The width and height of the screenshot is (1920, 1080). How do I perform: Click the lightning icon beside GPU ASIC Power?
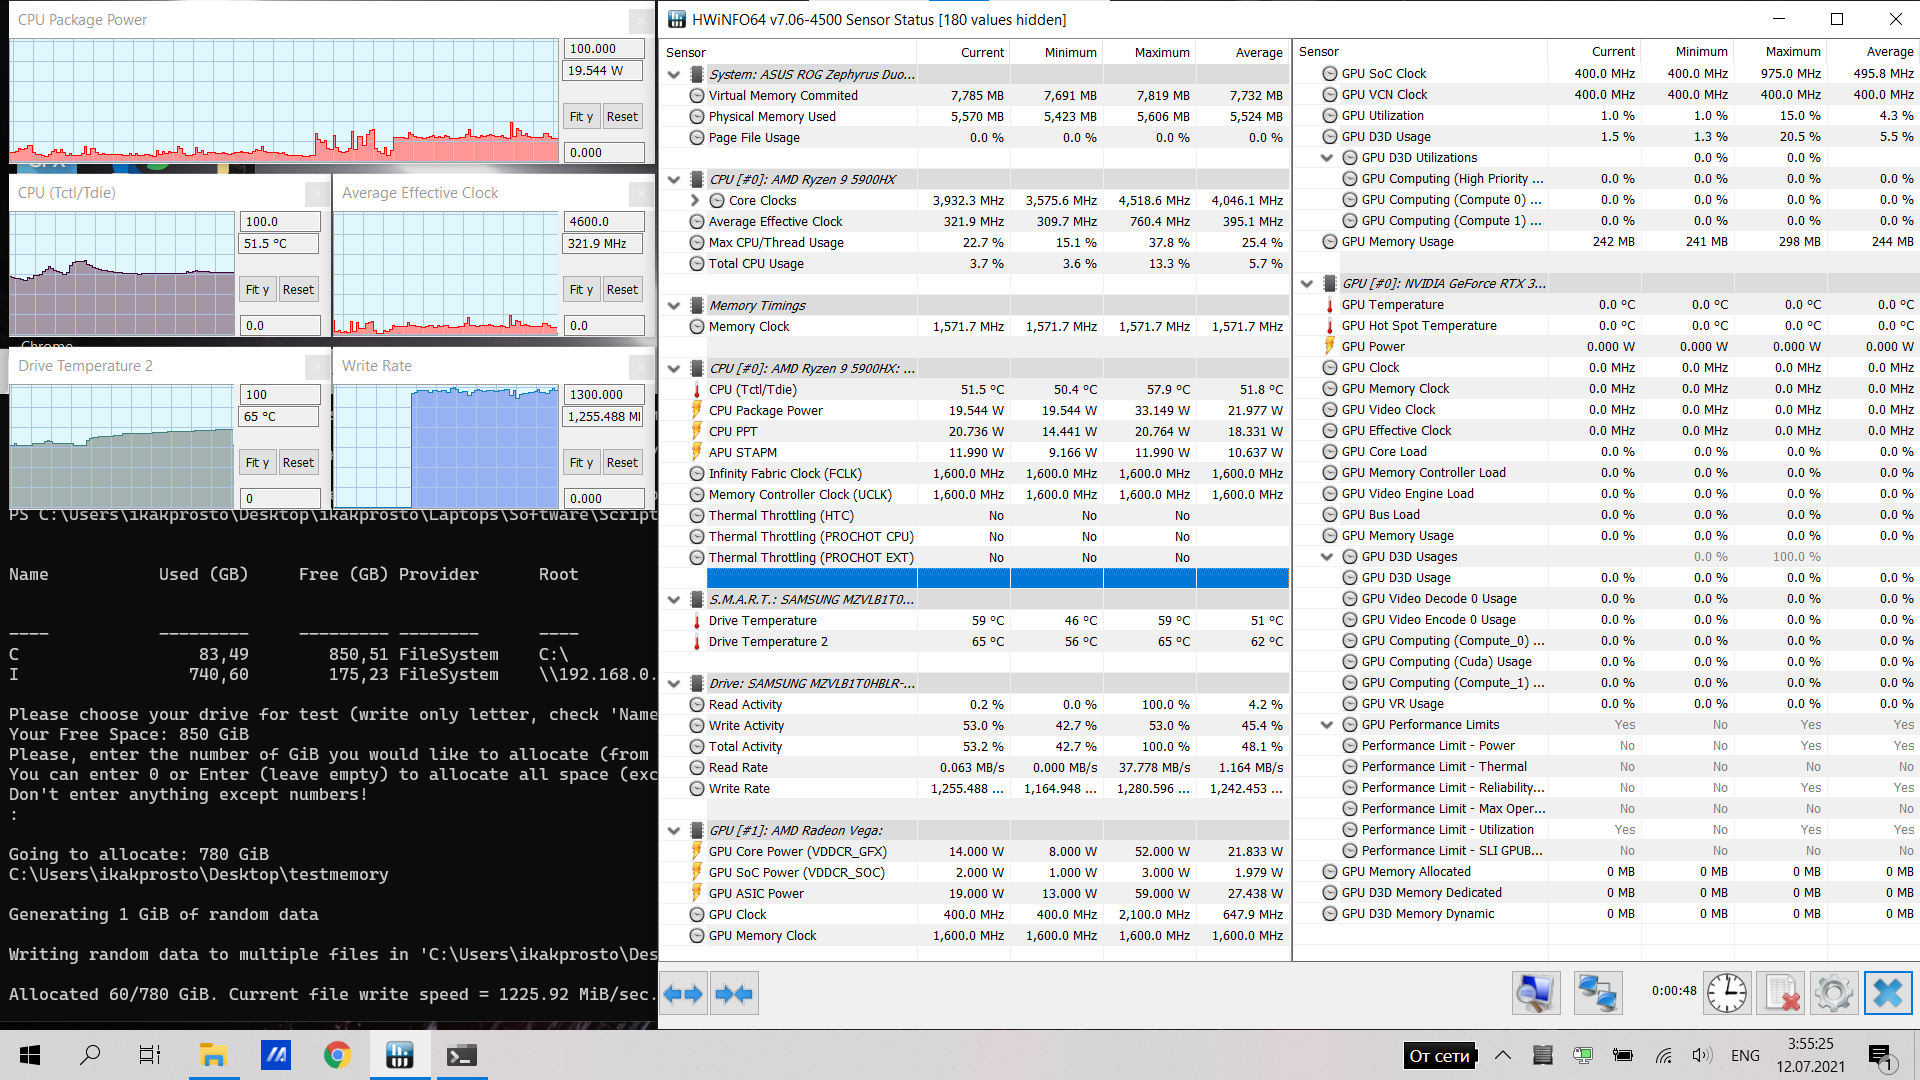point(697,894)
